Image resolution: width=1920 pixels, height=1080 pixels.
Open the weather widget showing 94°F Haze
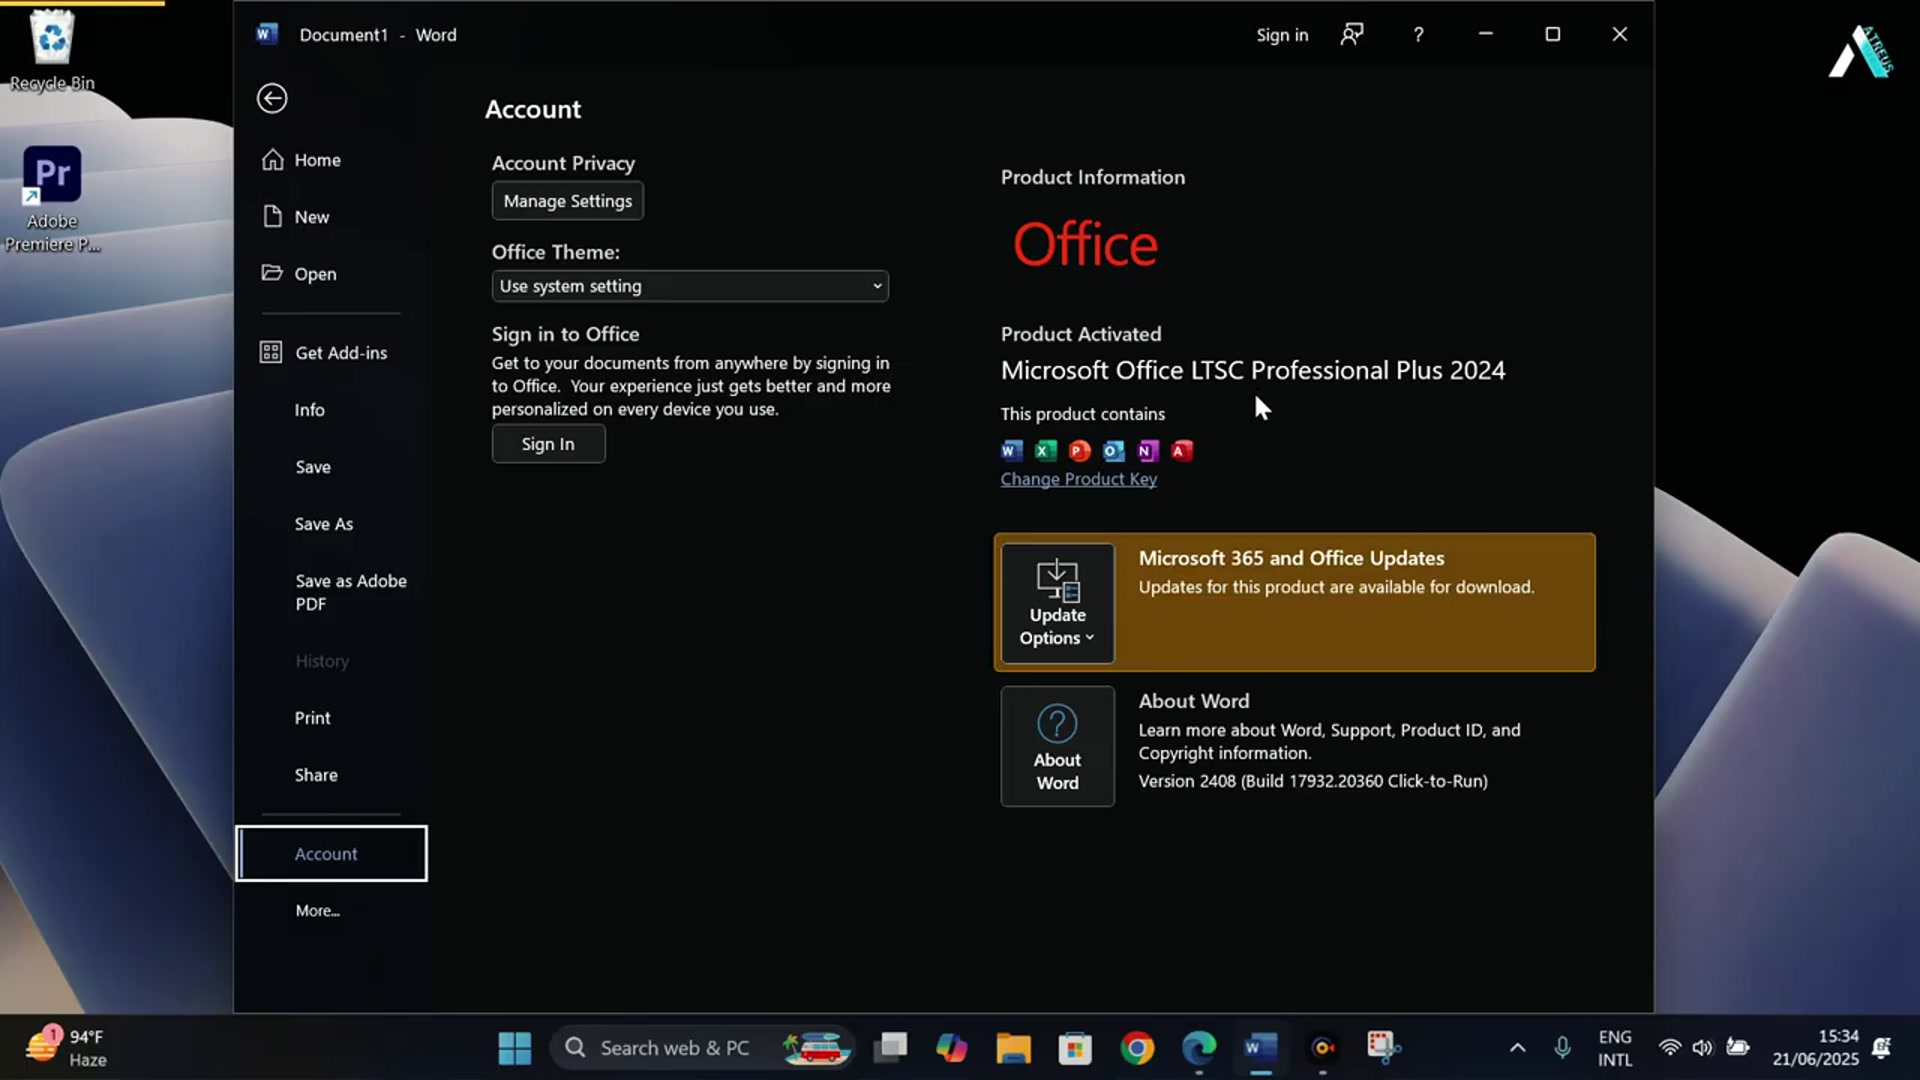(x=68, y=1048)
